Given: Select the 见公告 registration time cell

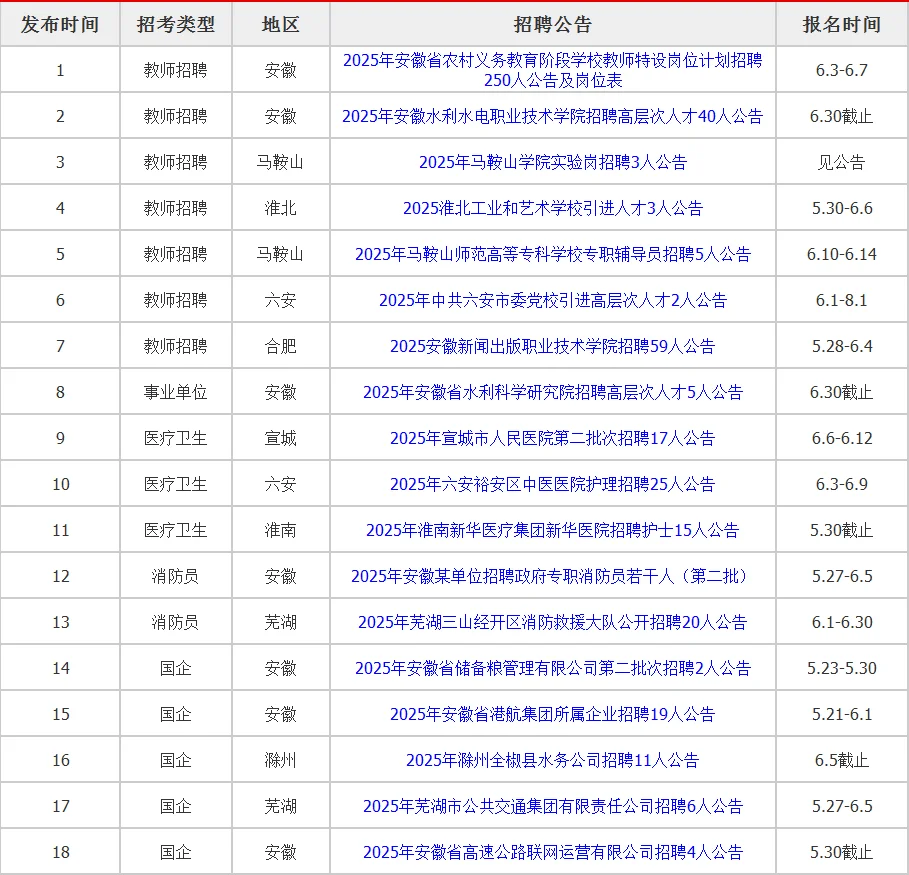Looking at the screenshot, I should [x=842, y=162].
